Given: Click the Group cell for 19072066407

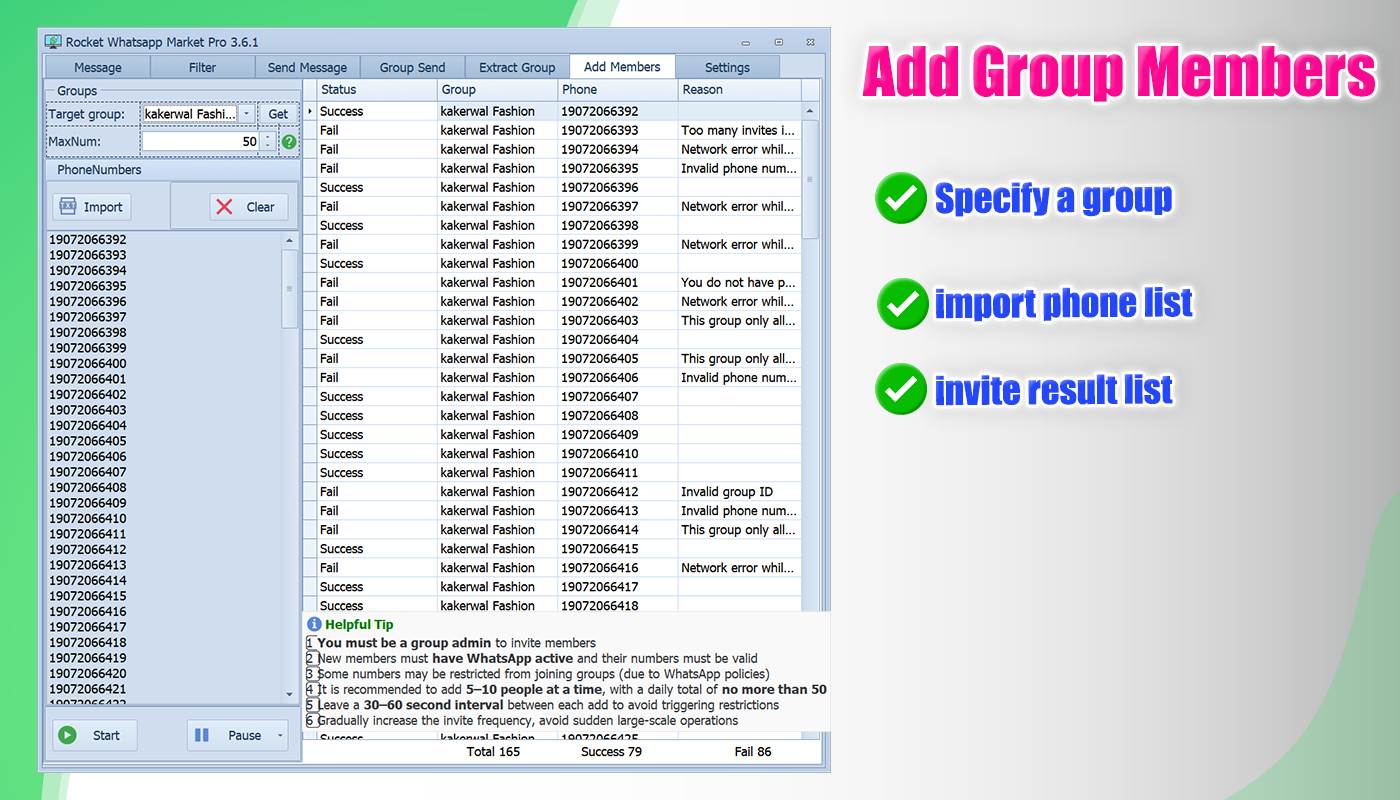Looking at the screenshot, I should (x=497, y=396).
